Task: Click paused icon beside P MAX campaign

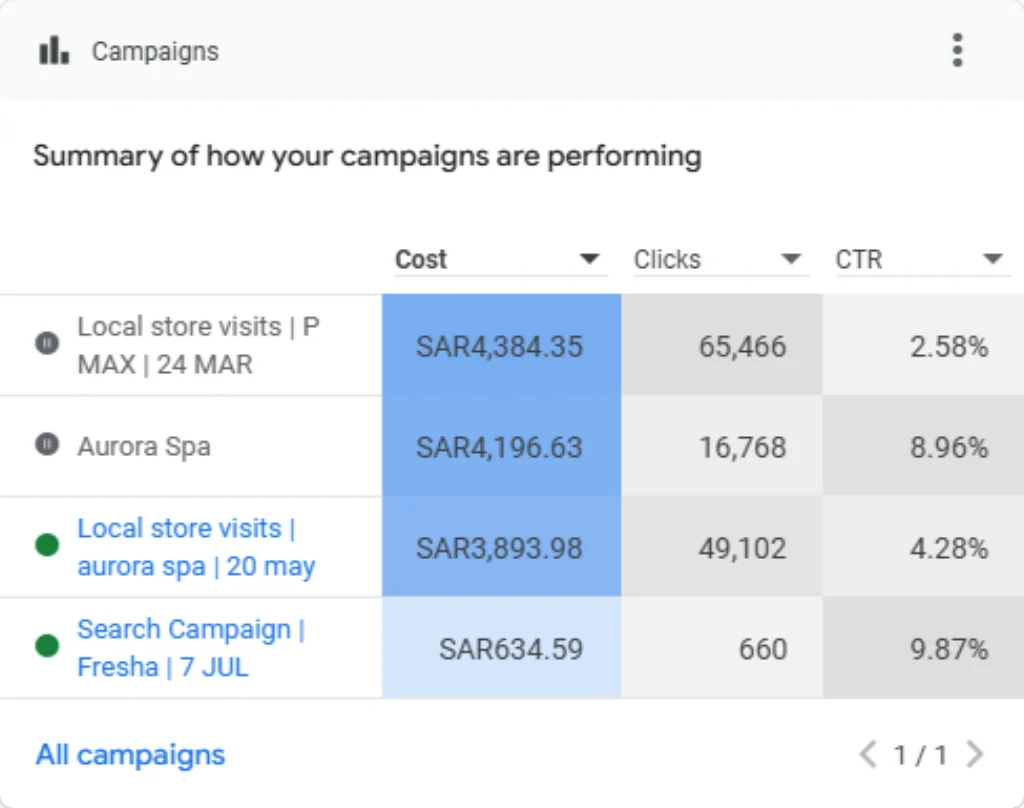Action: (47, 343)
